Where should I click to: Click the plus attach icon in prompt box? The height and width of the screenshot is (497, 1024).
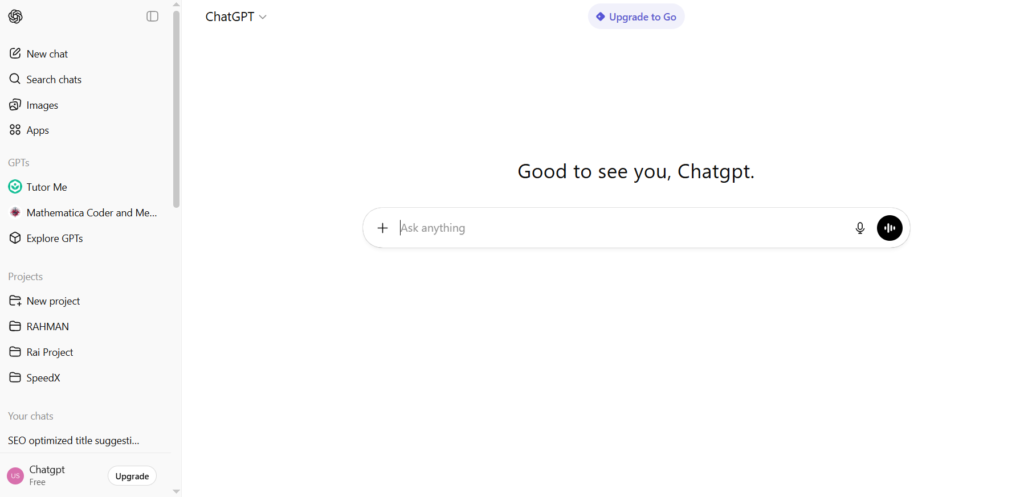tap(383, 228)
